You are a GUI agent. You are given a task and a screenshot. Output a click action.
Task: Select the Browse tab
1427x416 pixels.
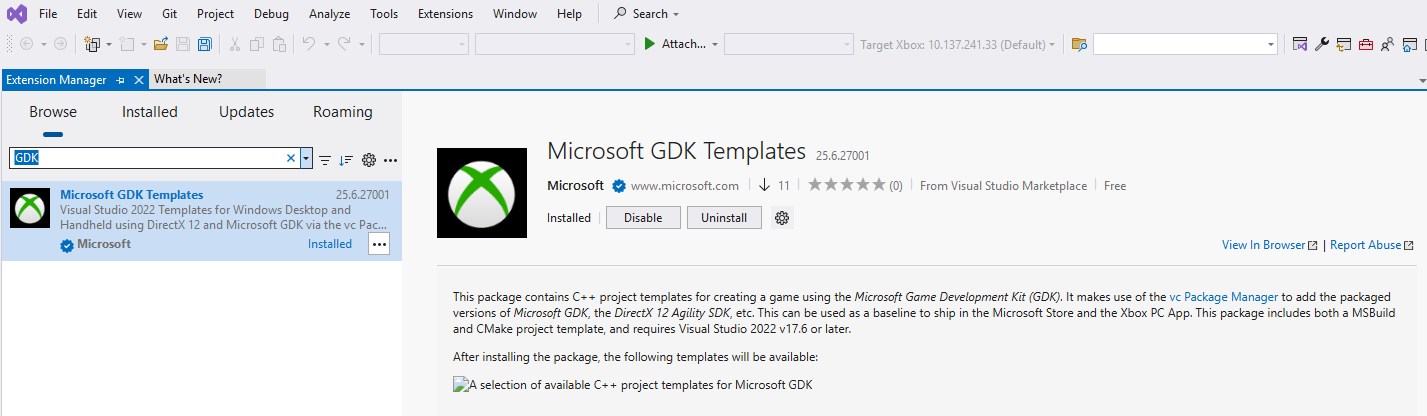[x=53, y=112]
